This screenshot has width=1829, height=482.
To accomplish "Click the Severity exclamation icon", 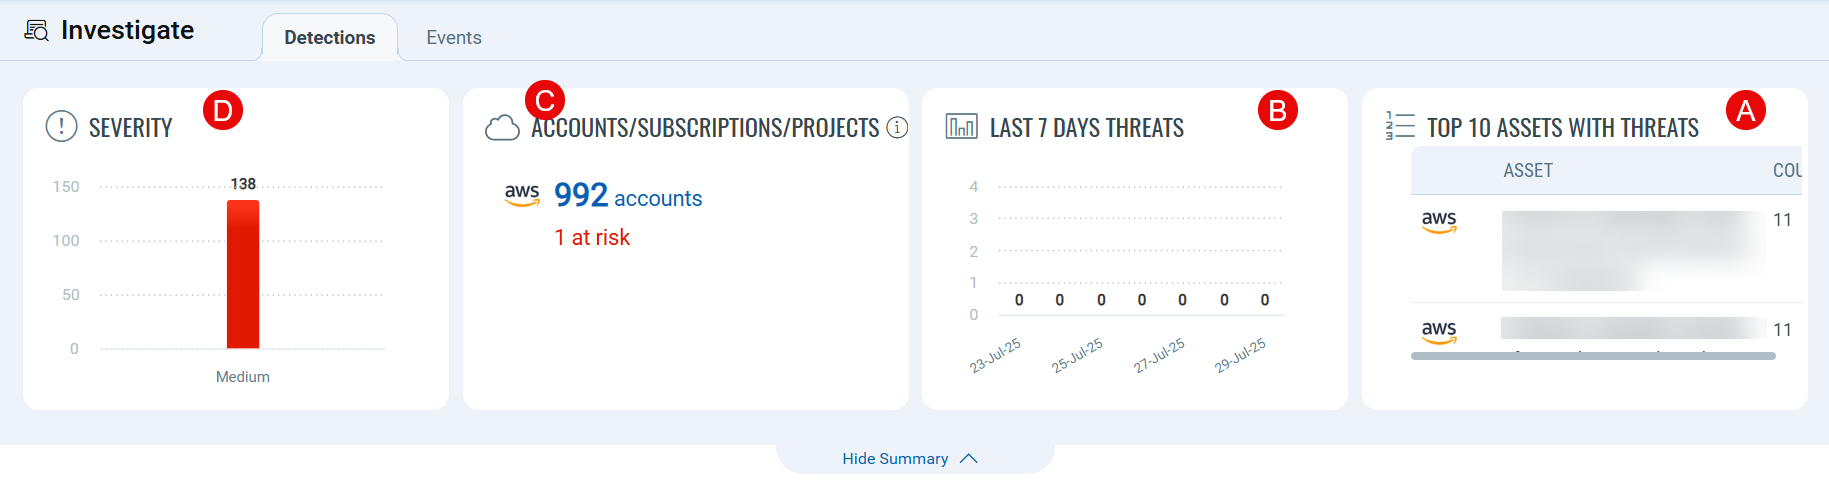I will click(61, 126).
